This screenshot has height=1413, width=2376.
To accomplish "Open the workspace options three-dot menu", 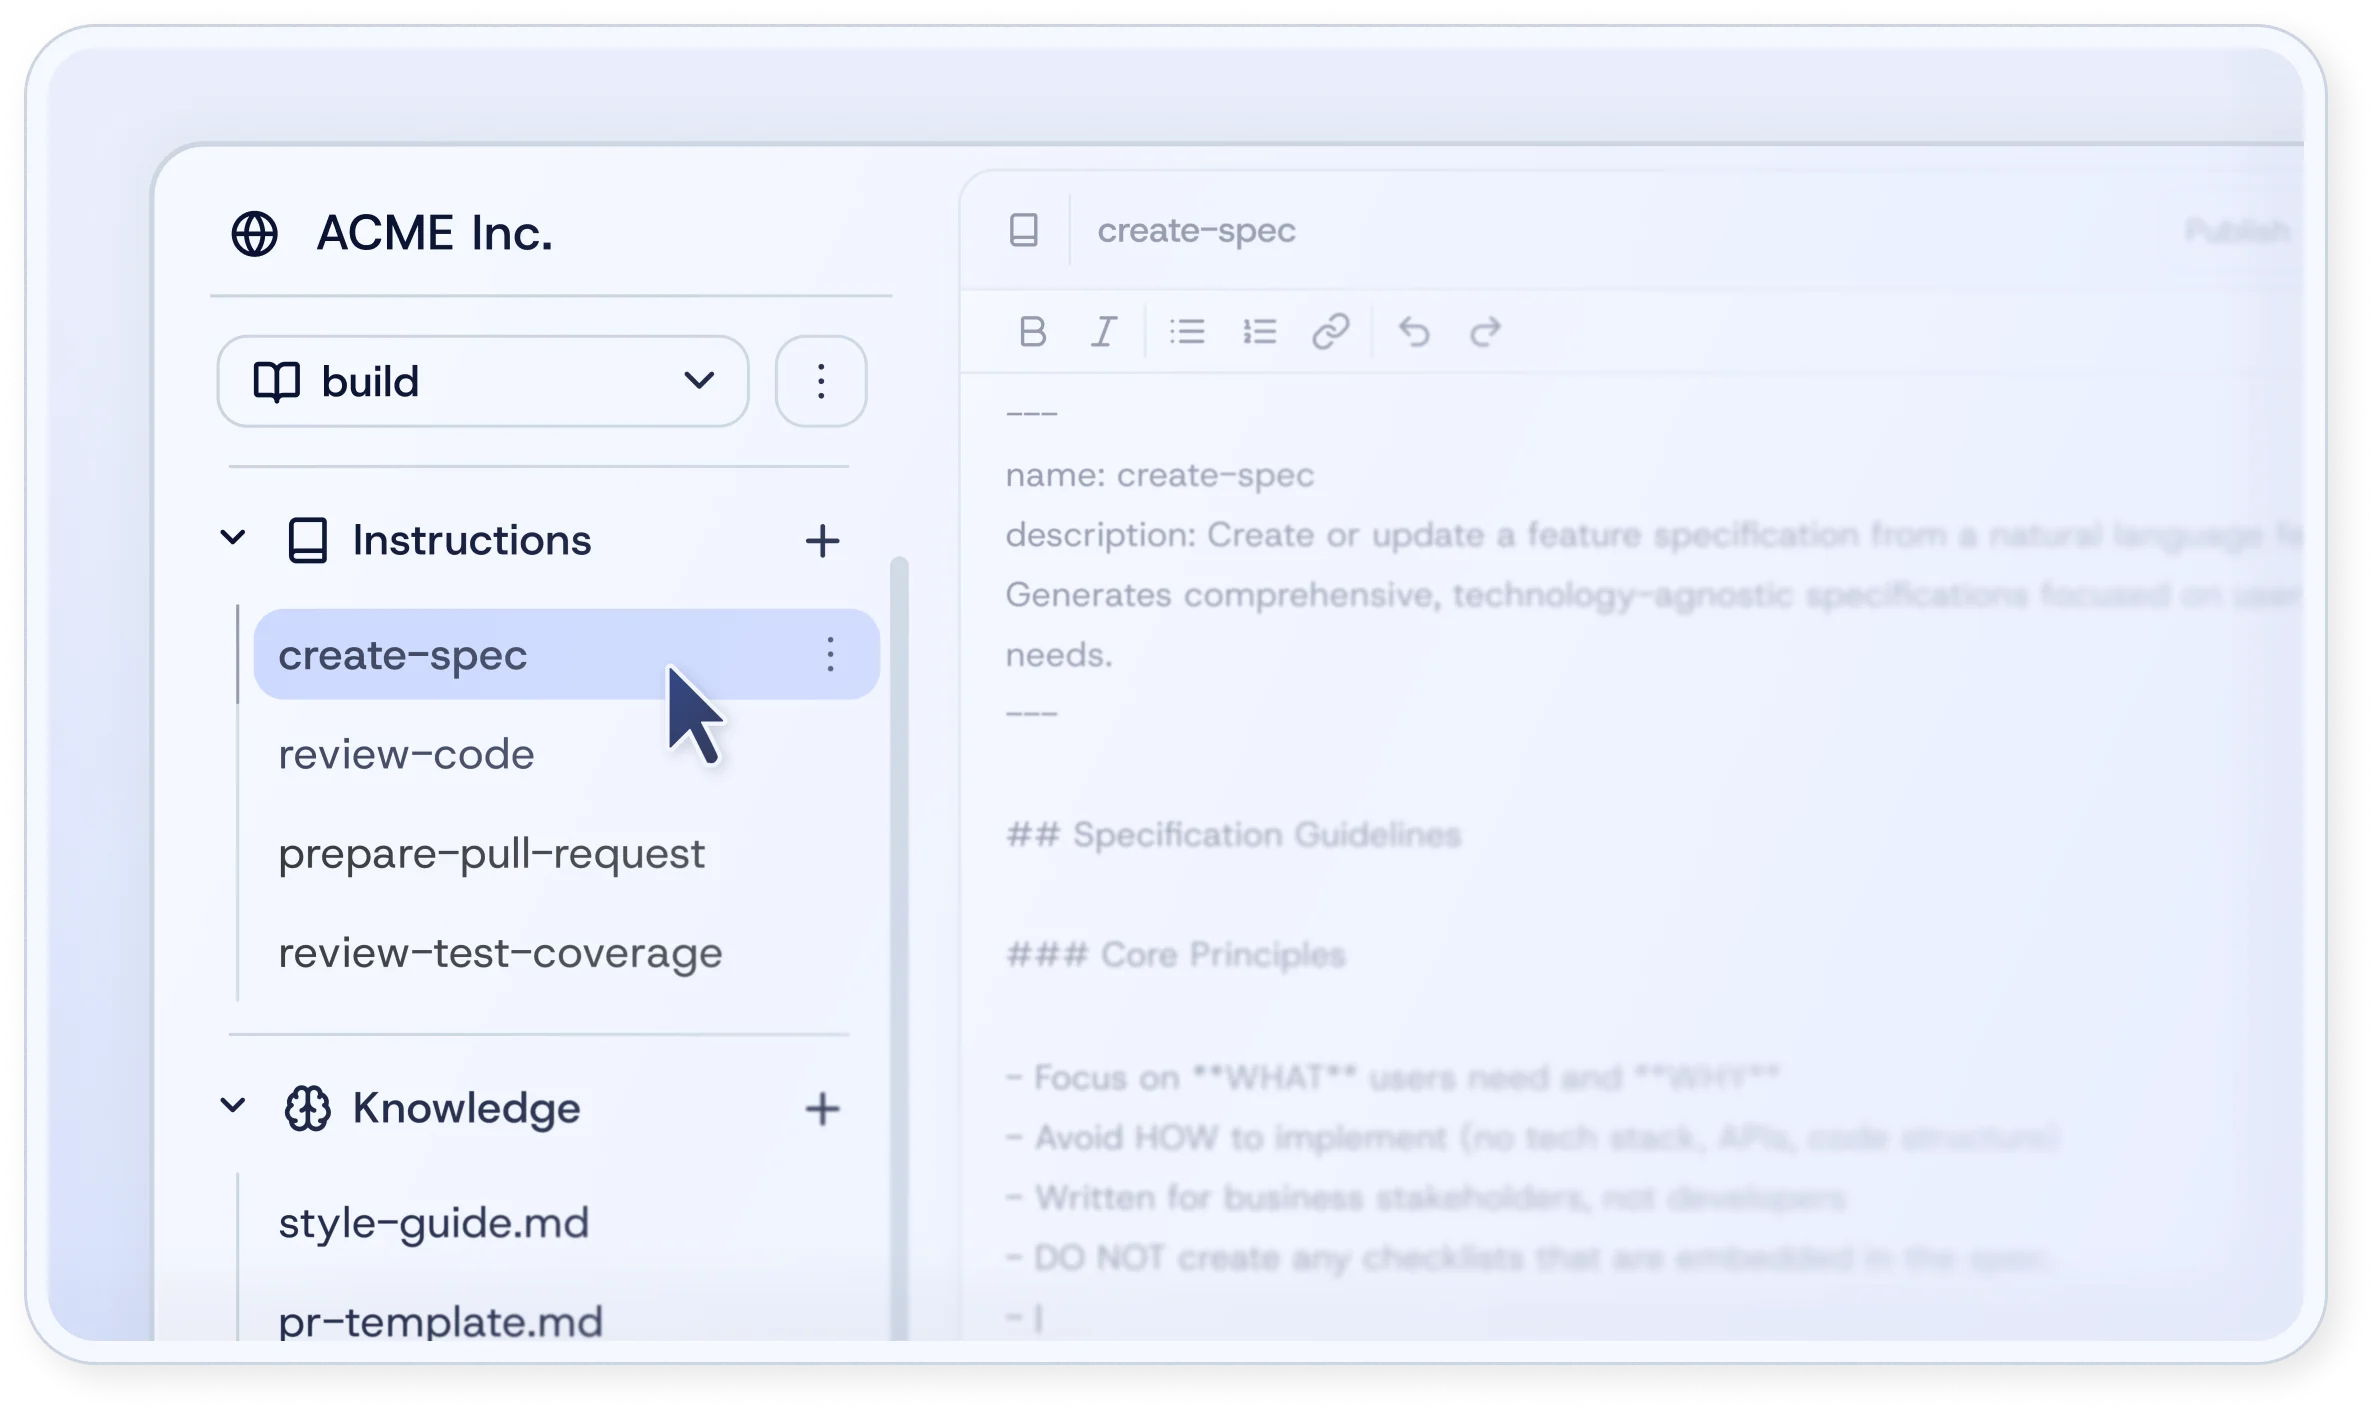I will coord(820,381).
